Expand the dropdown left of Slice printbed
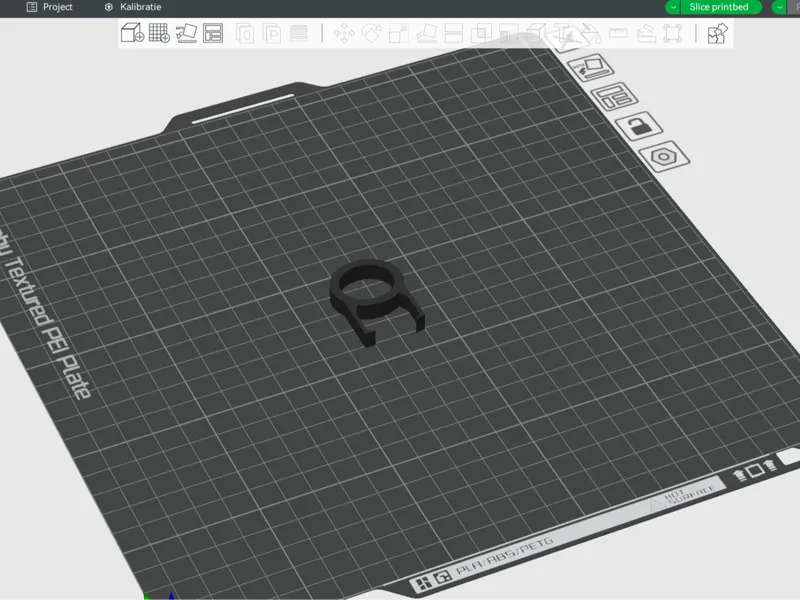 tap(673, 7)
